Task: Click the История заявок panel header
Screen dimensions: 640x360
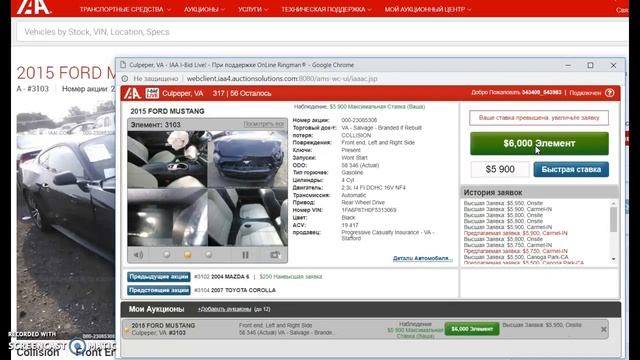Action: pos(539,192)
